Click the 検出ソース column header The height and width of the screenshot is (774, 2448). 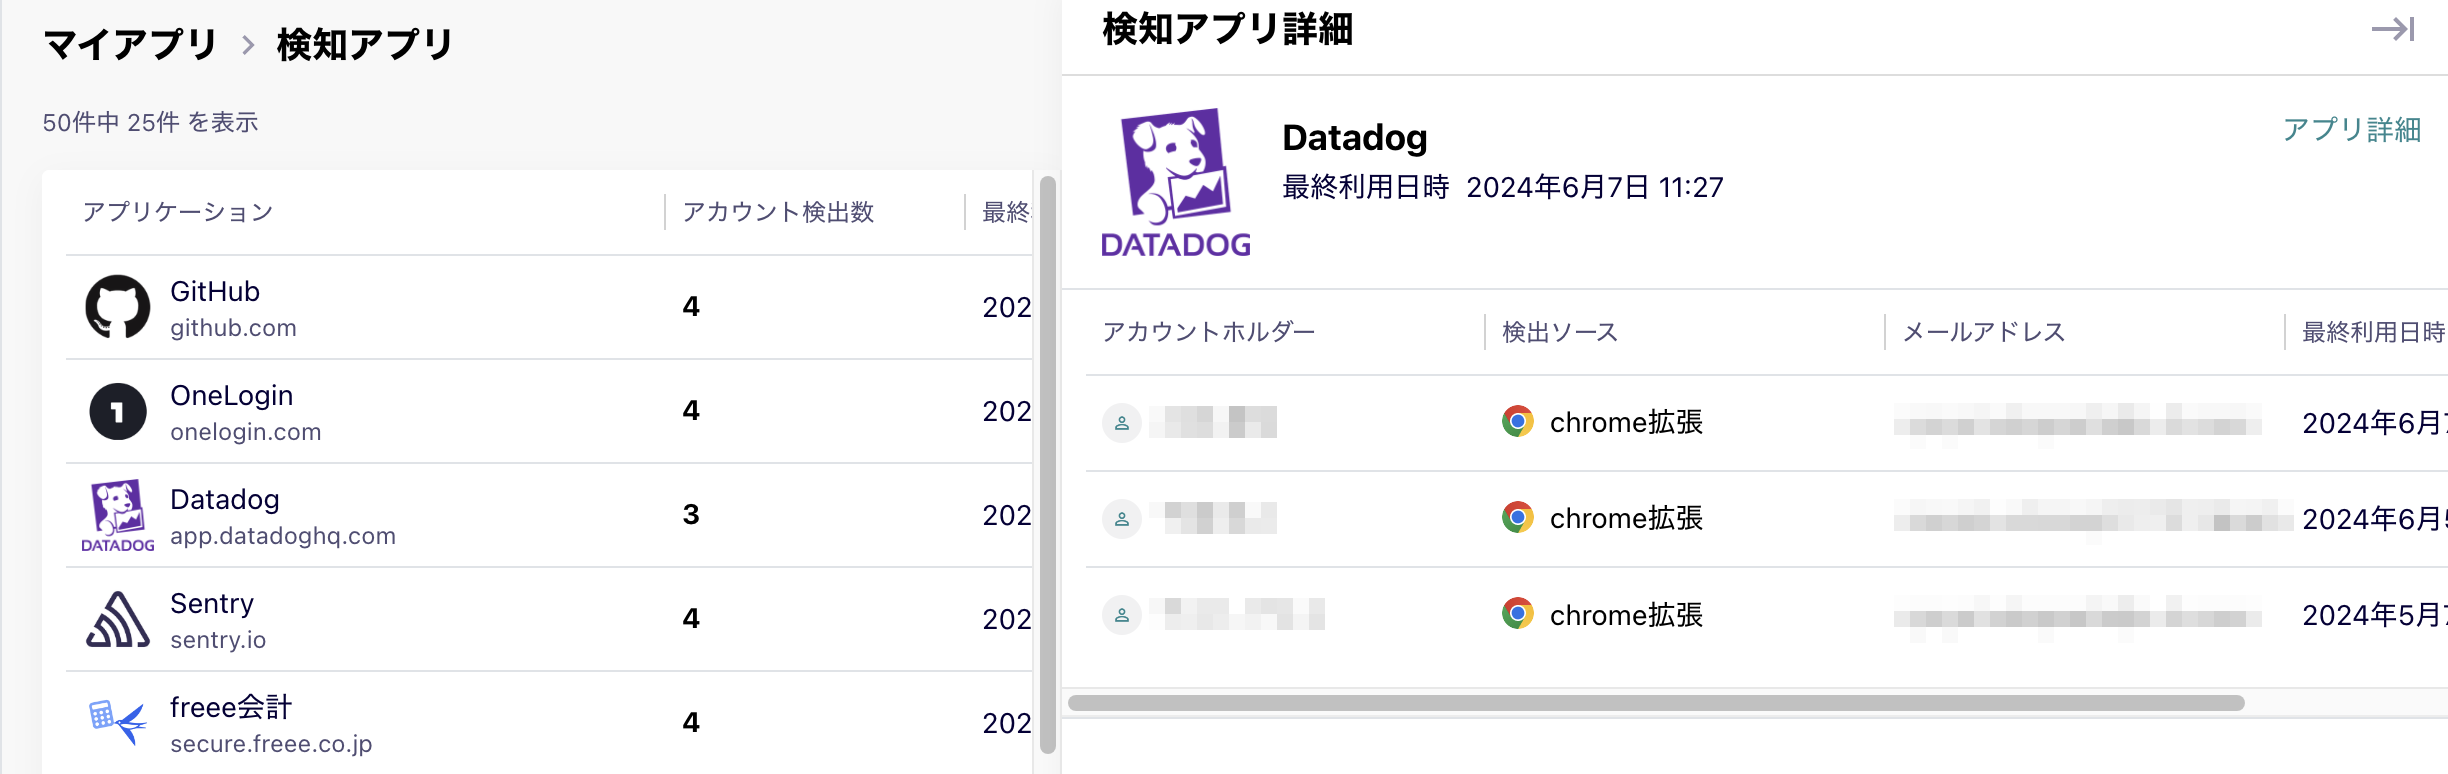click(x=1560, y=332)
